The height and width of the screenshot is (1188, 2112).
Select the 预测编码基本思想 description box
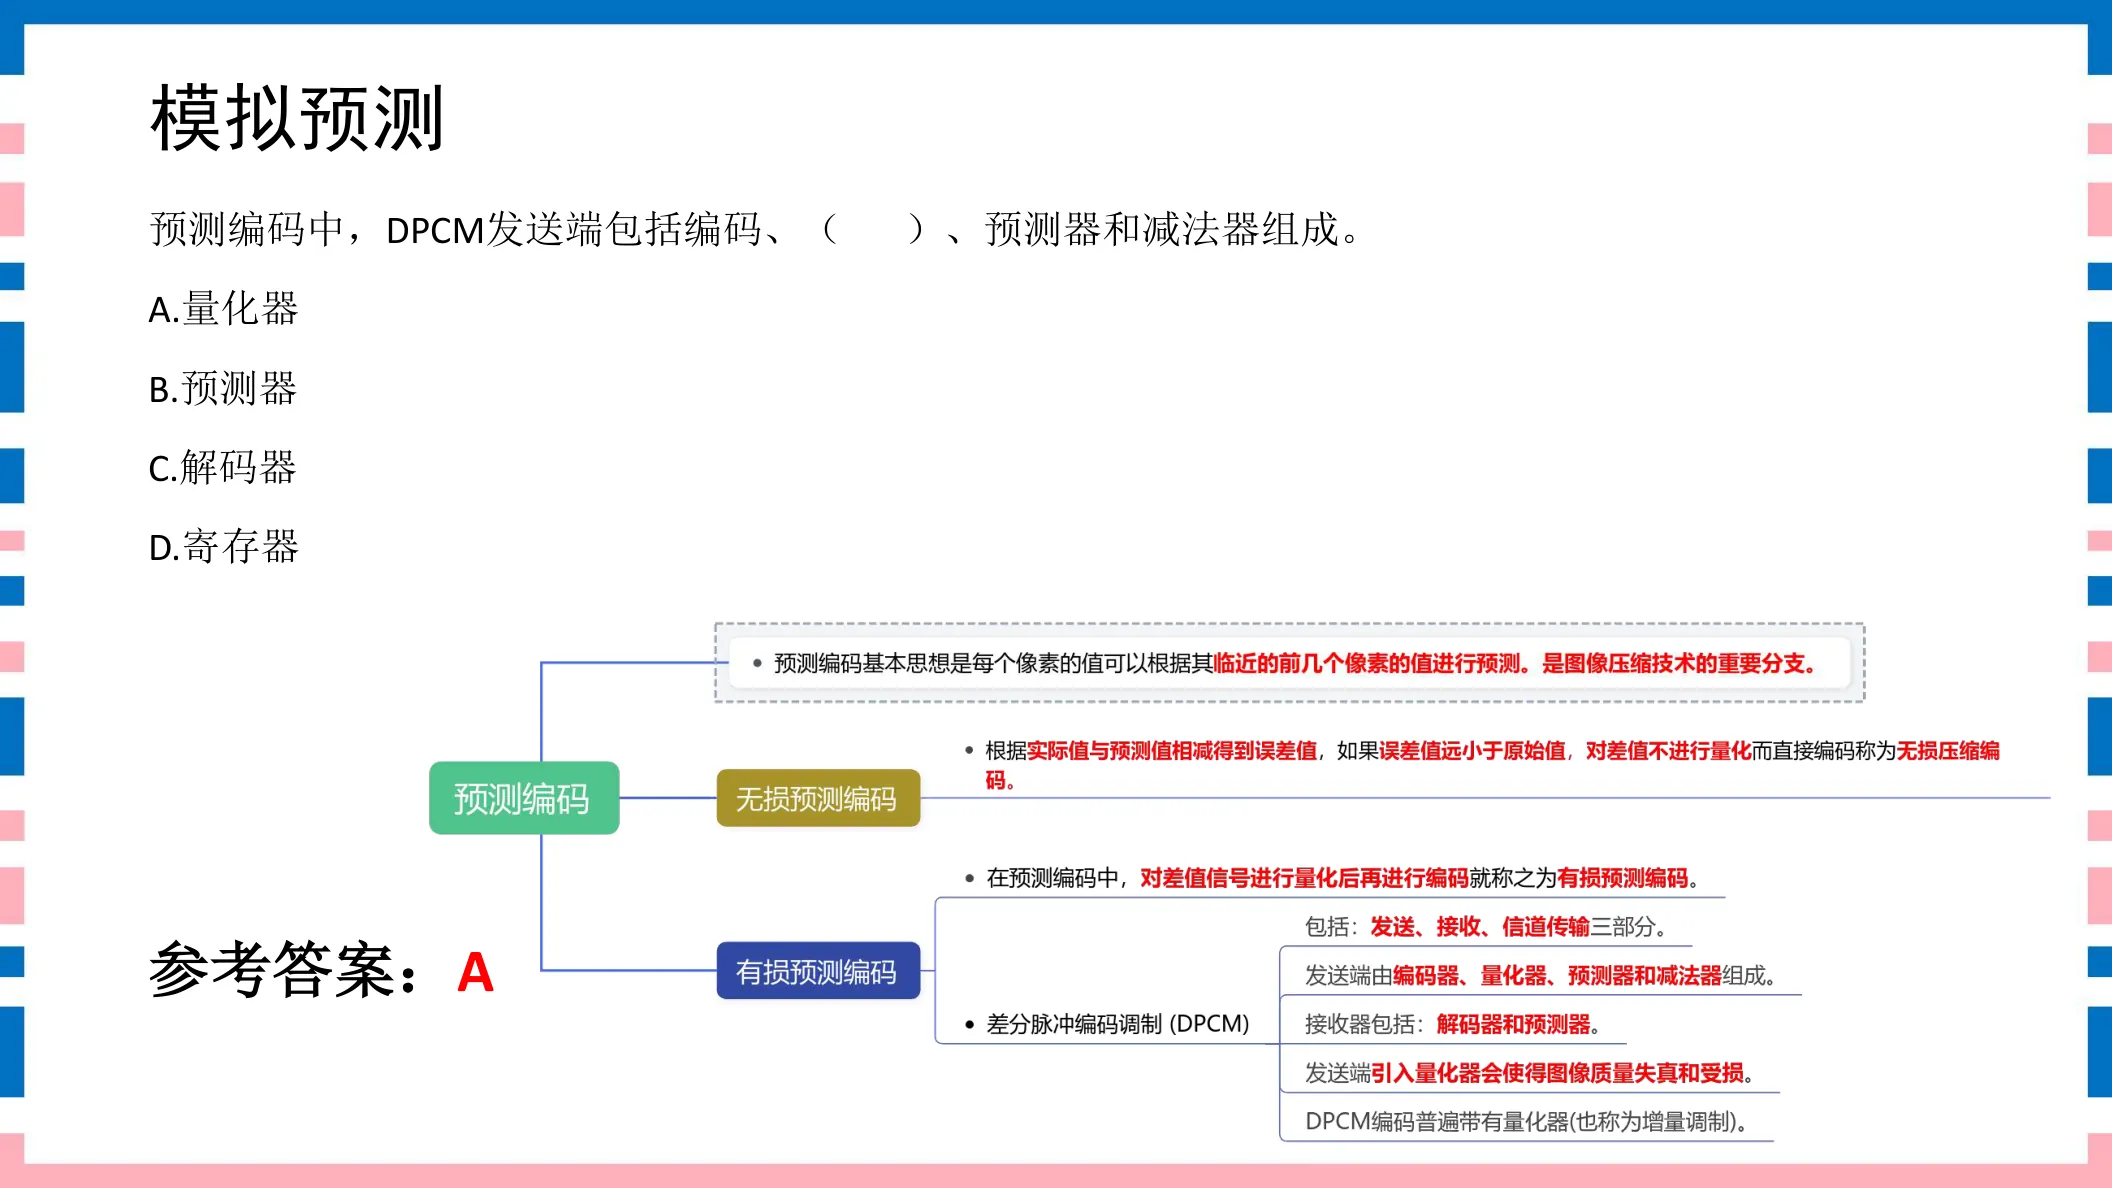tap(1290, 663)
